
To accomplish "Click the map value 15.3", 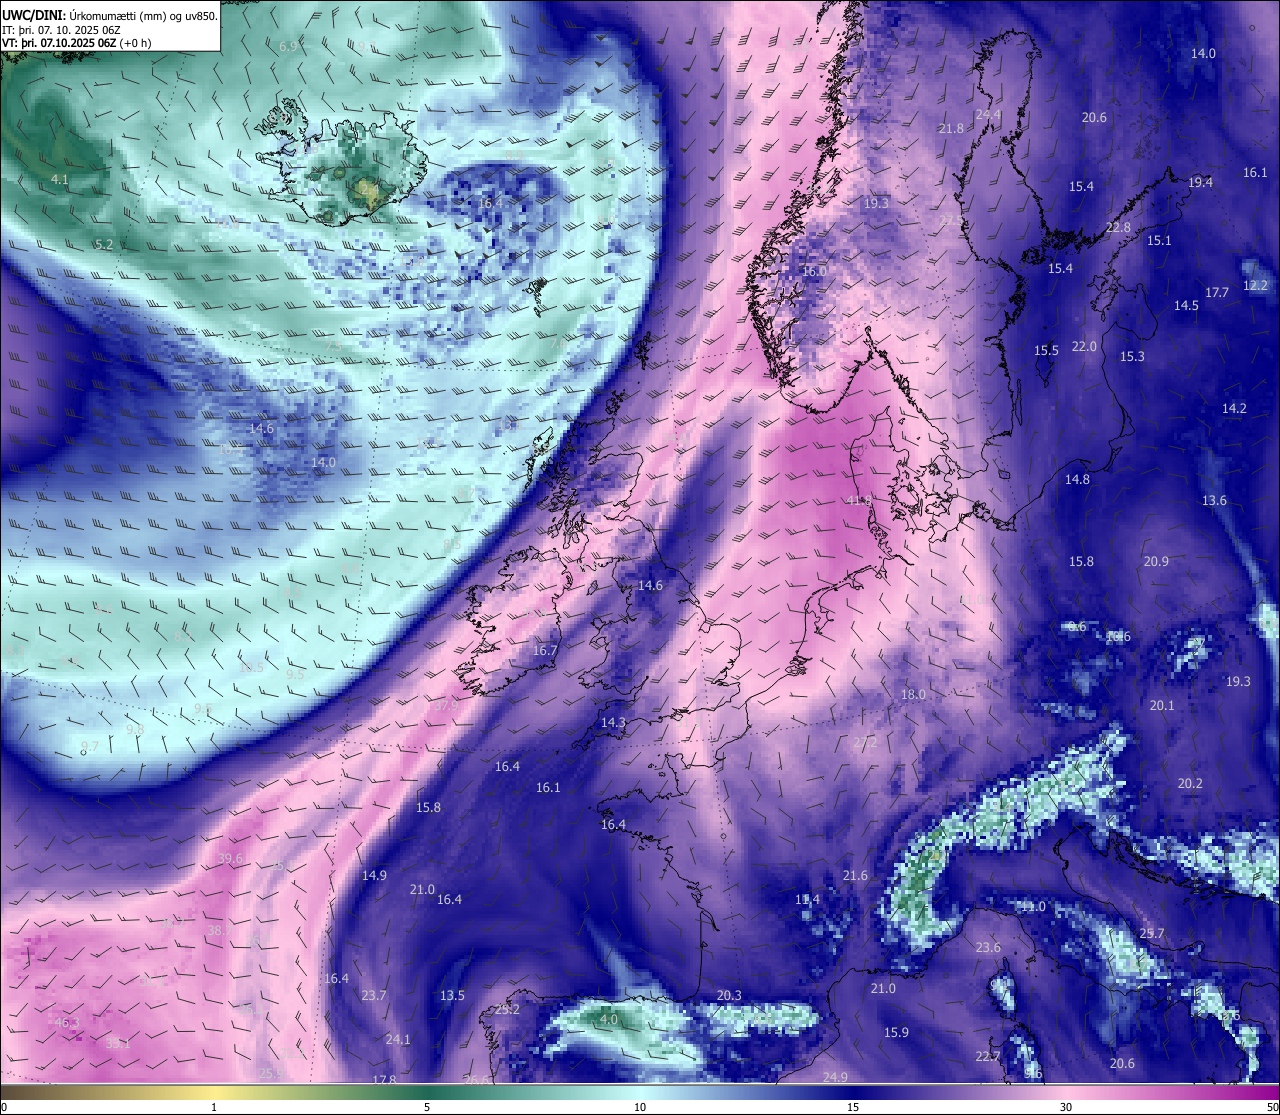I will coord(1132,356).
